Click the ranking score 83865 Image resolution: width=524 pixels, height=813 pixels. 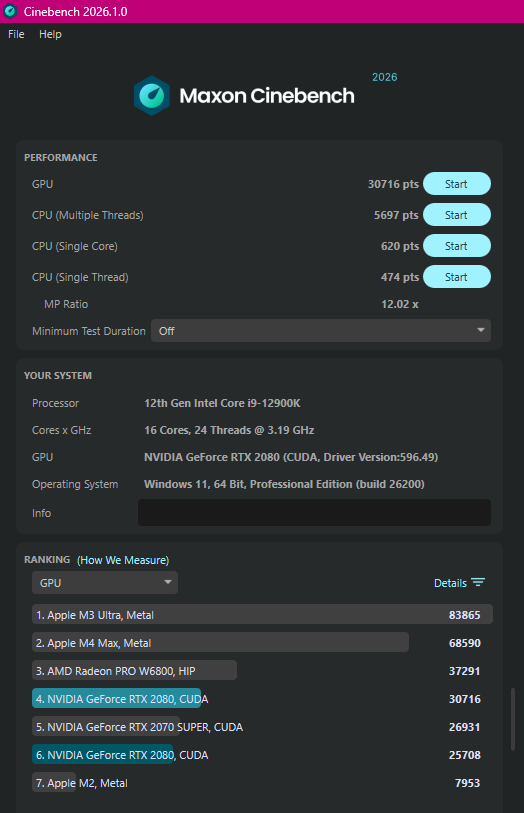(x=464, y=615)
